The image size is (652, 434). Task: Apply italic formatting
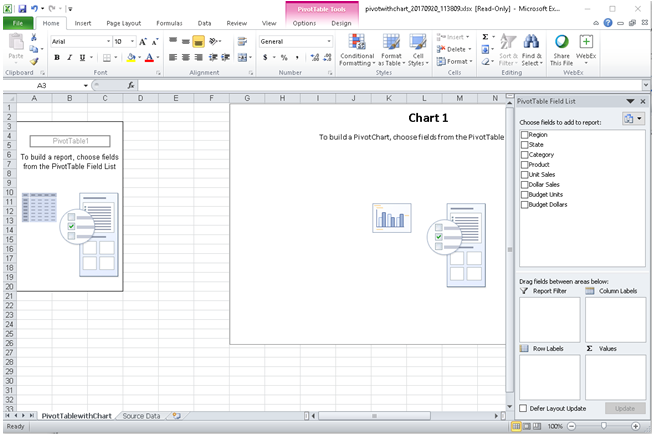[70, 58]
